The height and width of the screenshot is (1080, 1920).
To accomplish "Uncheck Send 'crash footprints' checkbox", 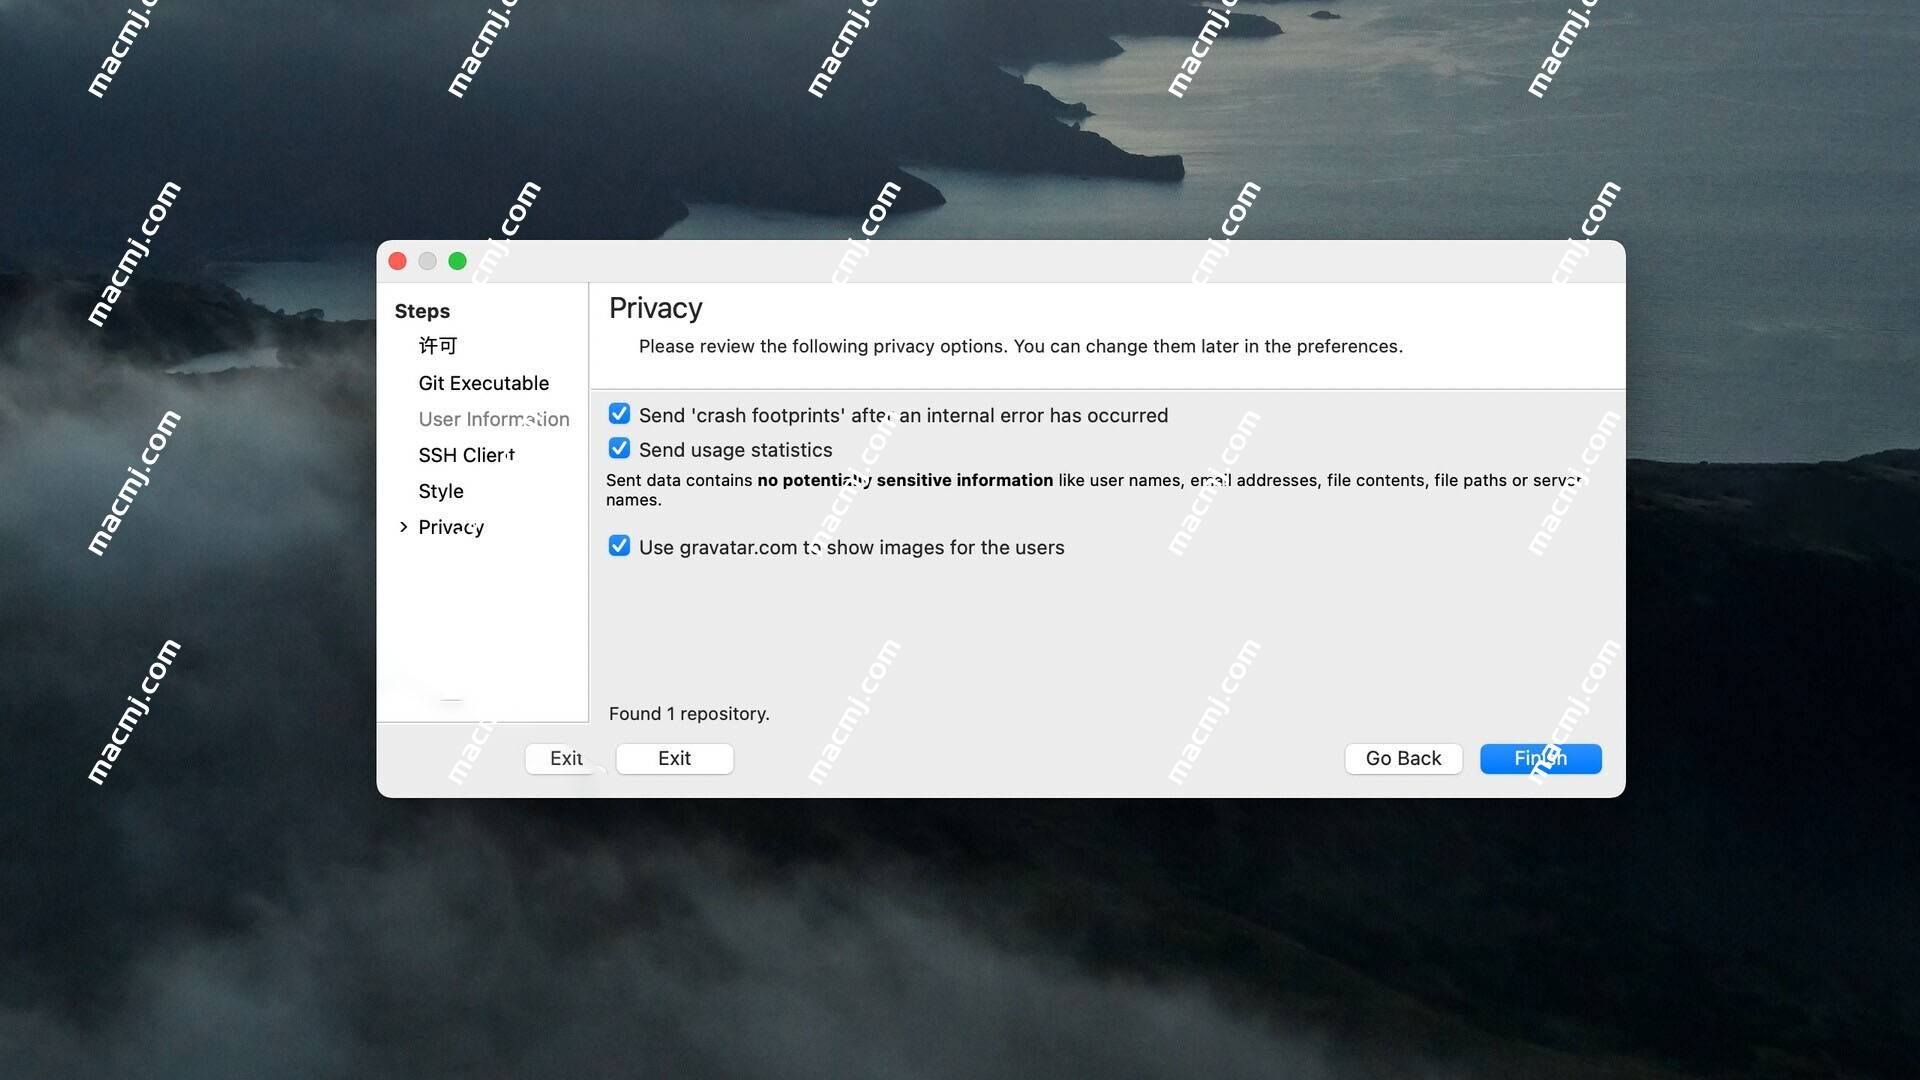I will [619, 414].
